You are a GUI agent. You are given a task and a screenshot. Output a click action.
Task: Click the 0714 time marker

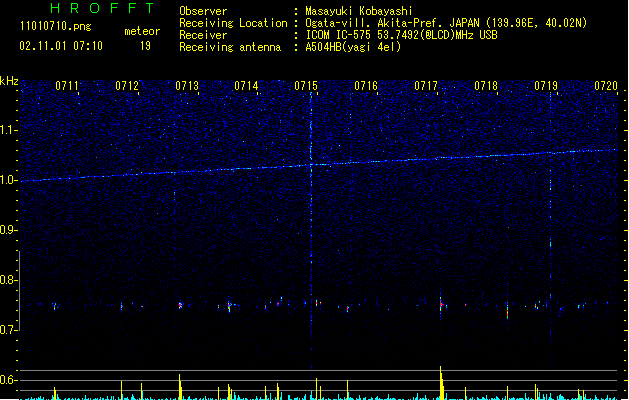coord(246,86)
